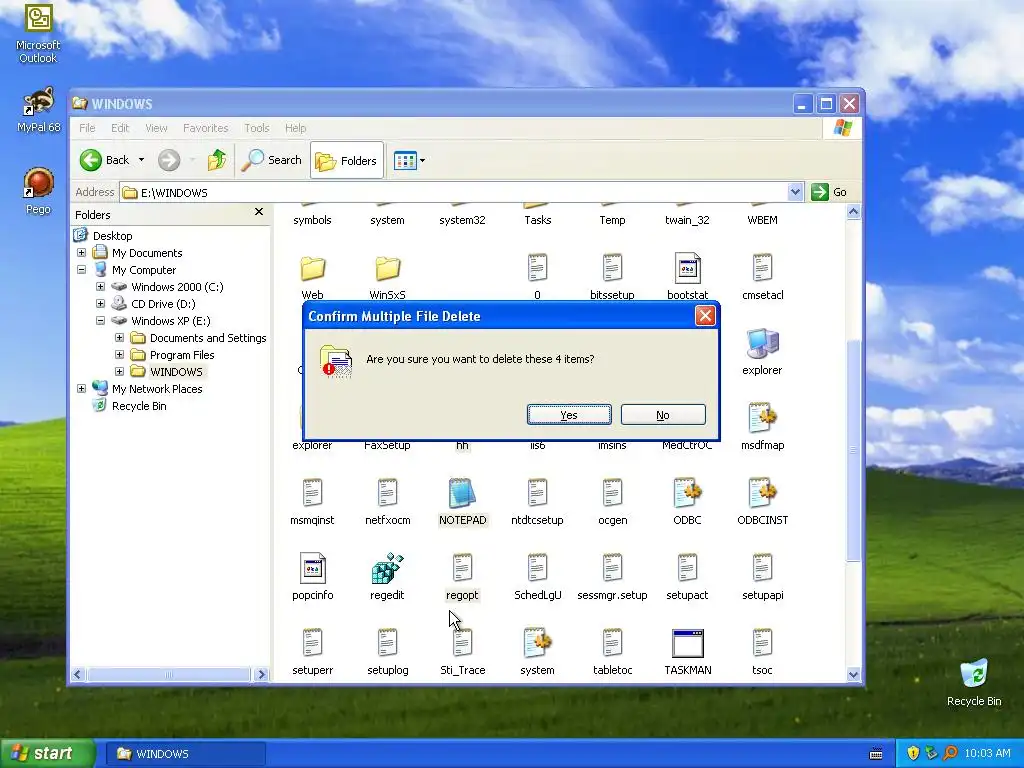The height and width of the screenshot is (768, 1024).
Task: Click the Up folder toolbar icon
Action: [217, 160]
